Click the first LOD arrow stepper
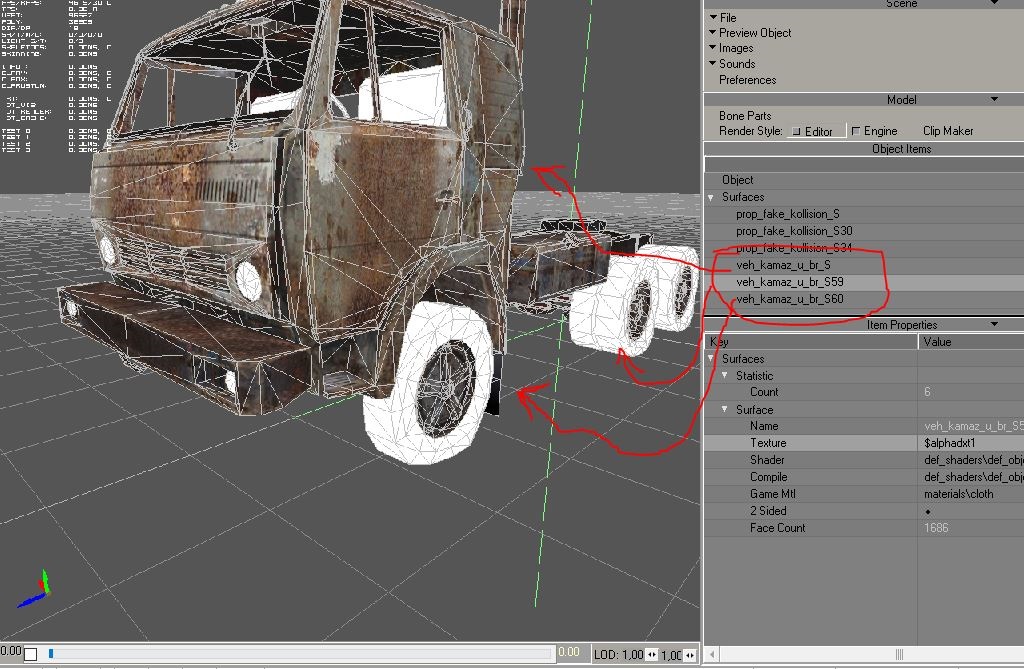 coord(653,655)
